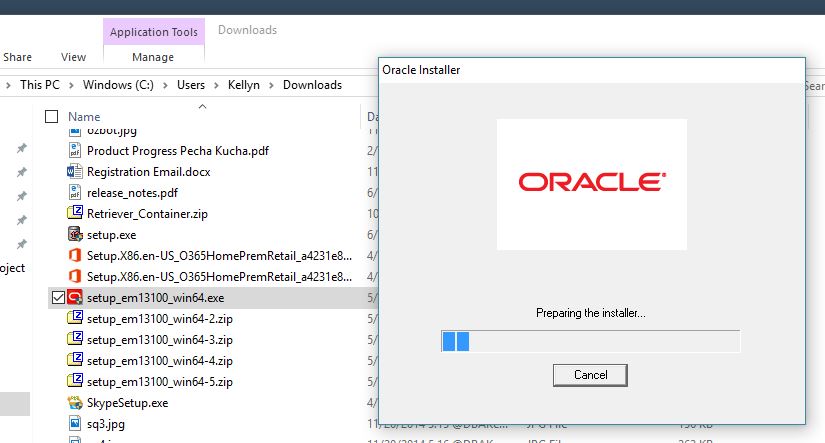Screen dimensions: 825x443
Task: Click the setup.exe installer icon
Action: point(75,235)
